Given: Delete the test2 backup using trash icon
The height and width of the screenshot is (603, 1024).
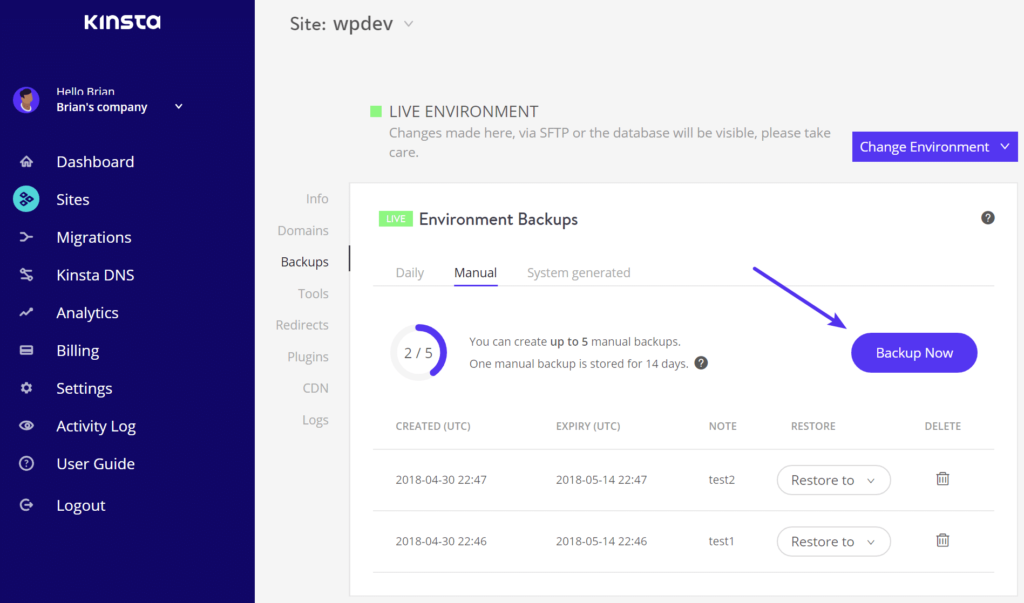Looking at the screenshot, I should click(942, 479).
